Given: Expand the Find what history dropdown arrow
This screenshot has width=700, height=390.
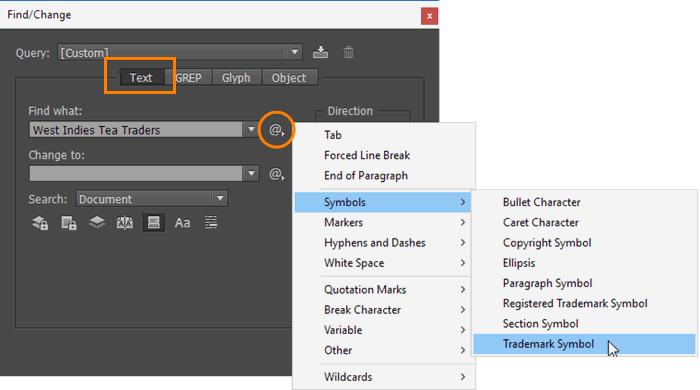Looking at the screenshot, I should point(251,129).
